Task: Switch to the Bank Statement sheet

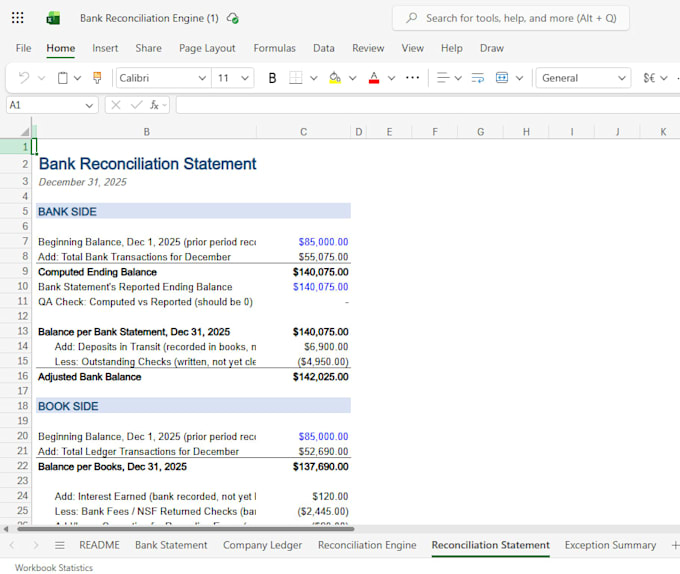Action: (171, 545)
